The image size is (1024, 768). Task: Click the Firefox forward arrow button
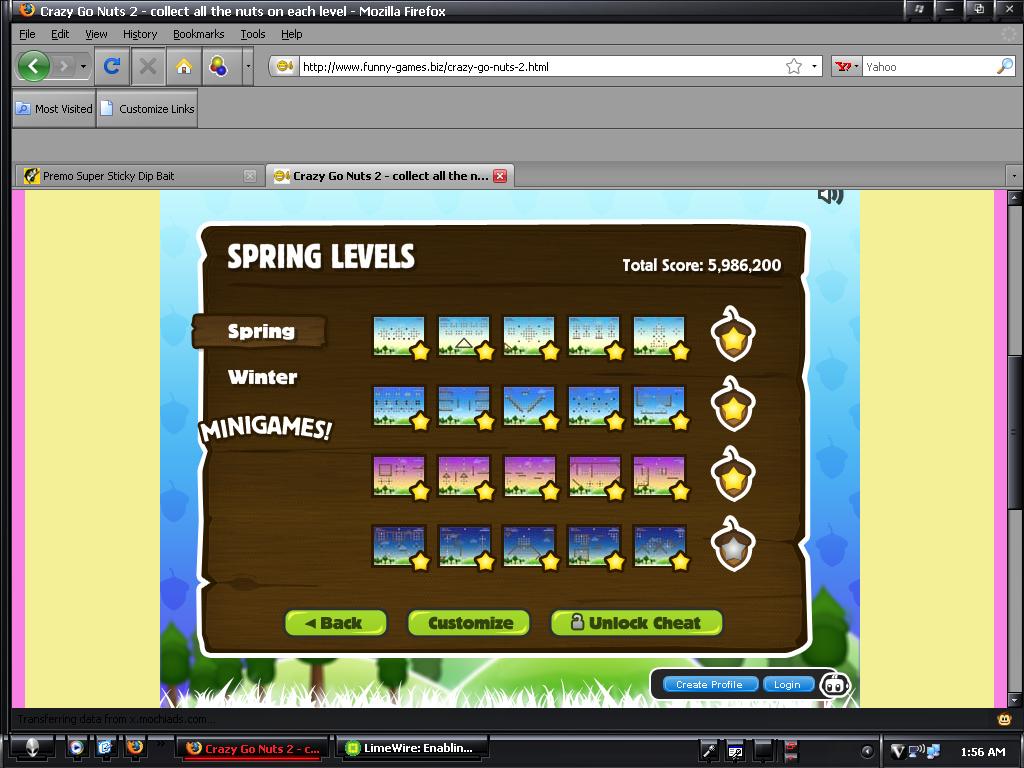pos(64,66)
